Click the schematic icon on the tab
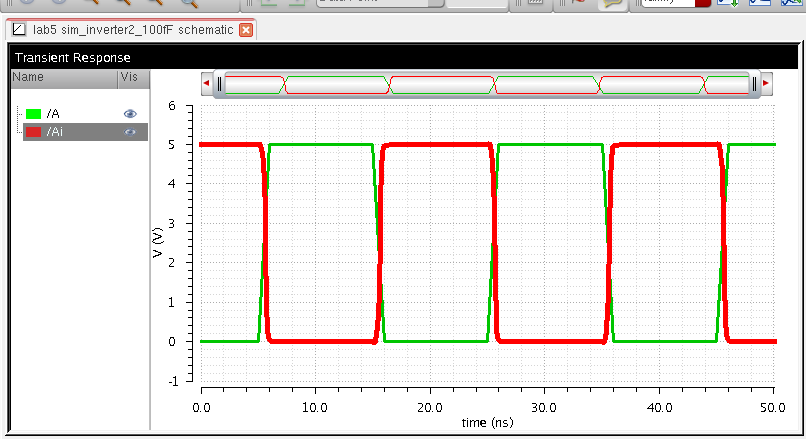 click(x=18, y=30)
